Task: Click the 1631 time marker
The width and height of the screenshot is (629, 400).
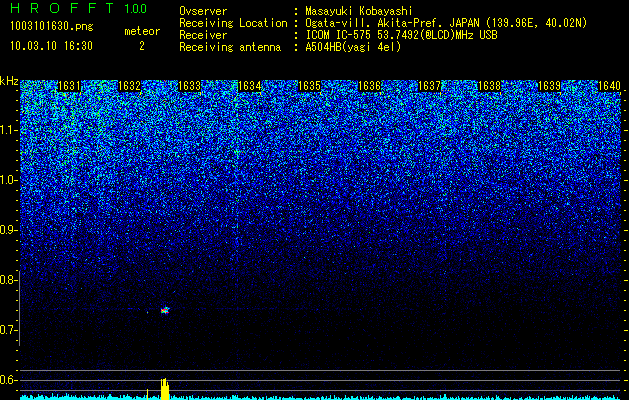Action: point(69,86)
